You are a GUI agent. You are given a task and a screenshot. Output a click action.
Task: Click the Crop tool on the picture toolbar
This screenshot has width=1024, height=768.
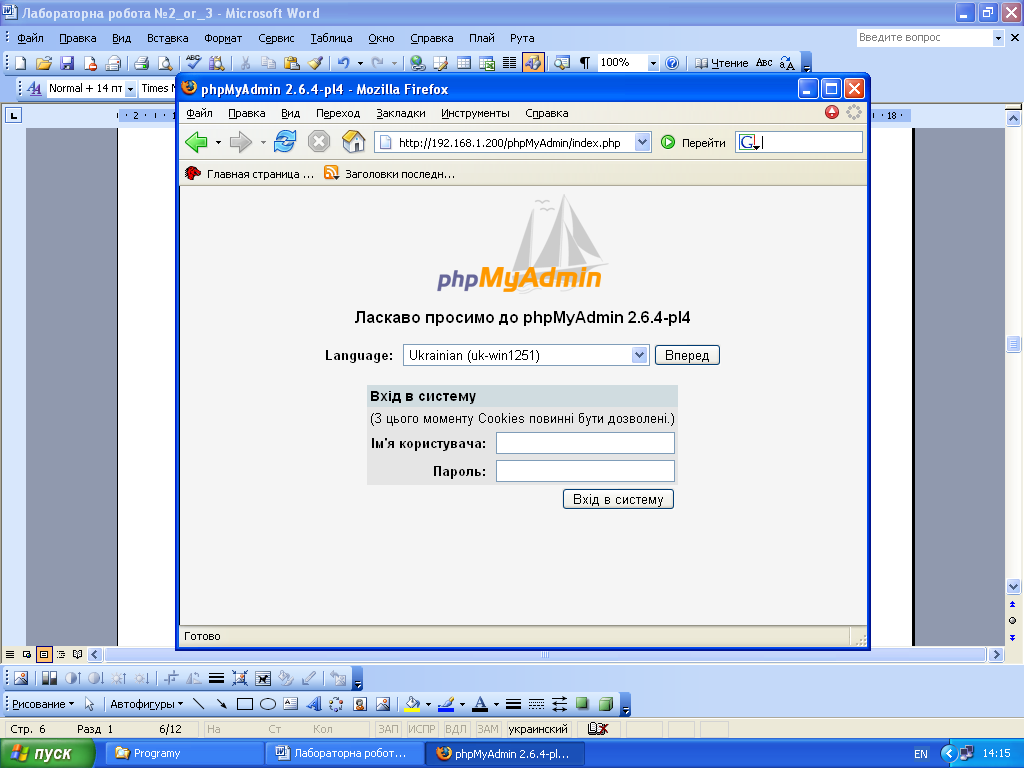(x=170, y=679)
